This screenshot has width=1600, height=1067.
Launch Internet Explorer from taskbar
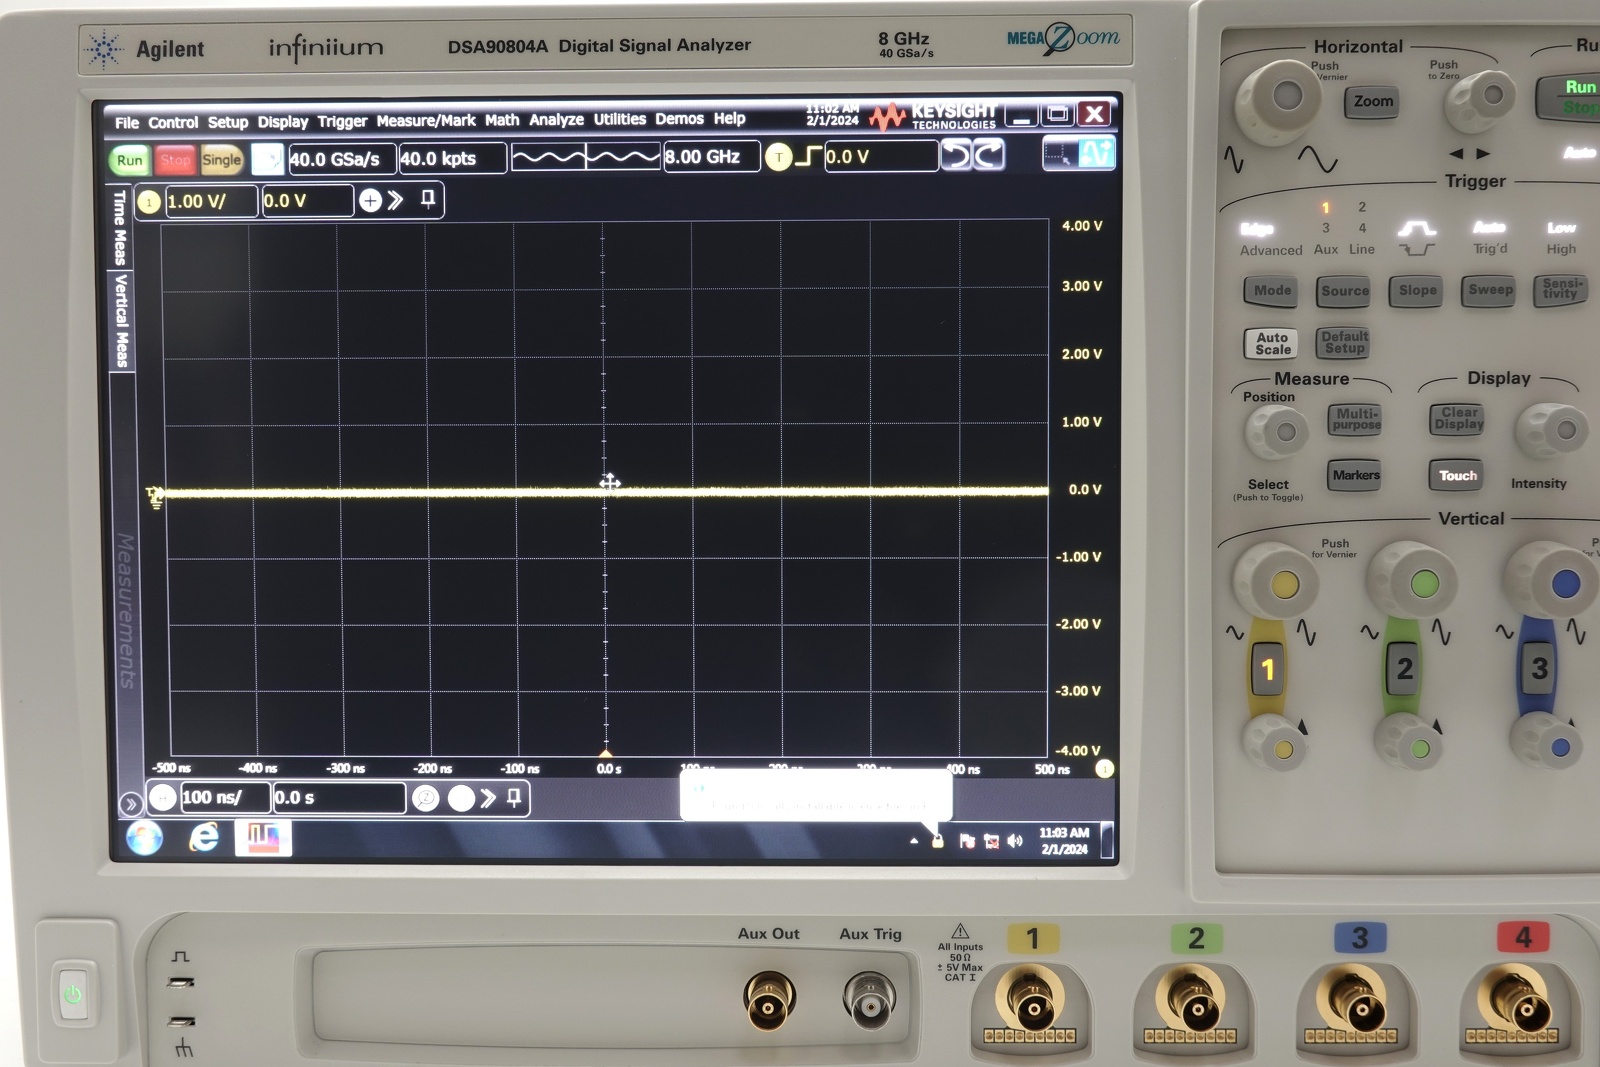click(204, 838)
